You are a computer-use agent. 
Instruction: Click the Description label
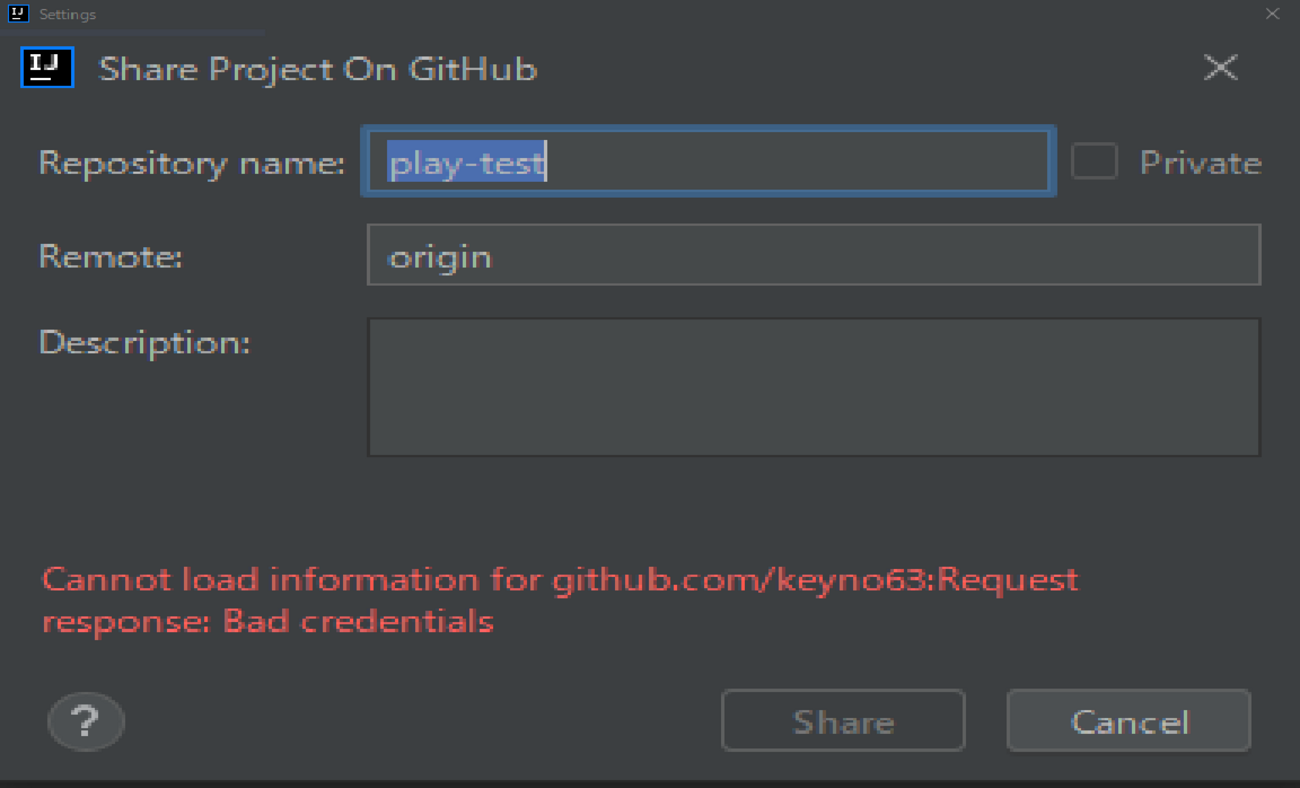[144, 343]
